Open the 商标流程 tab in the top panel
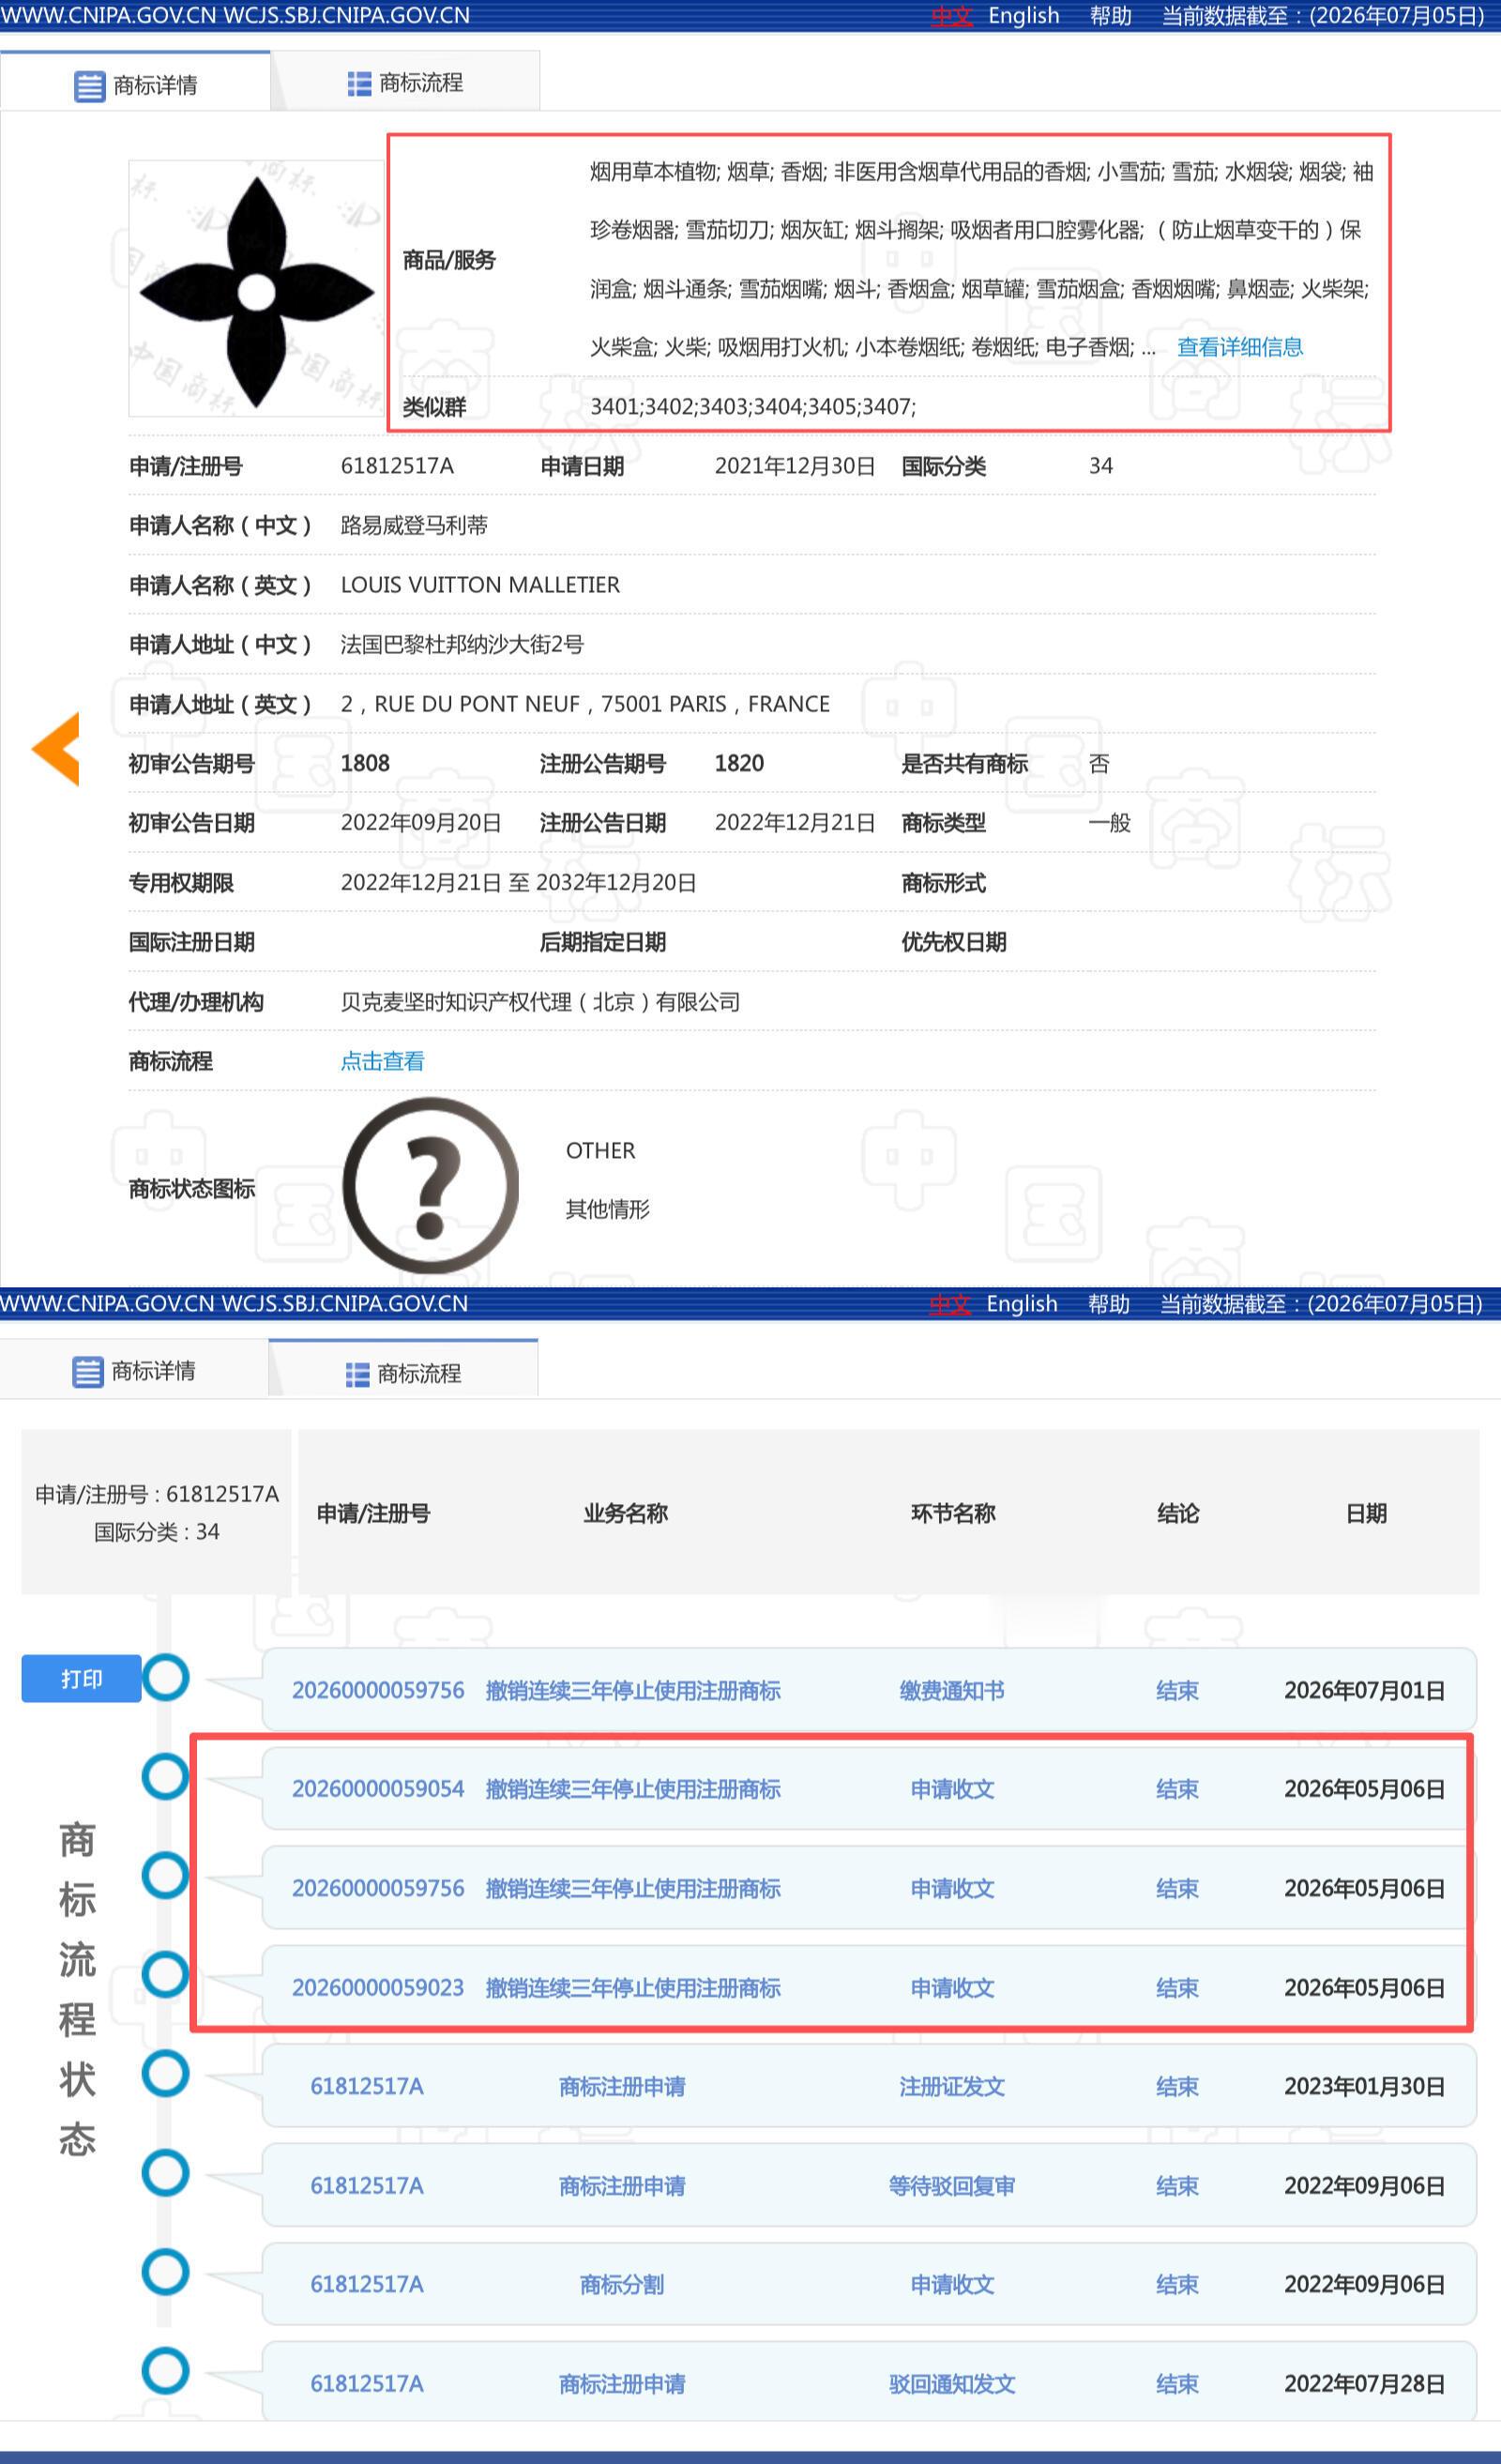This screenshot has height=2464, width=1501. 405,83
